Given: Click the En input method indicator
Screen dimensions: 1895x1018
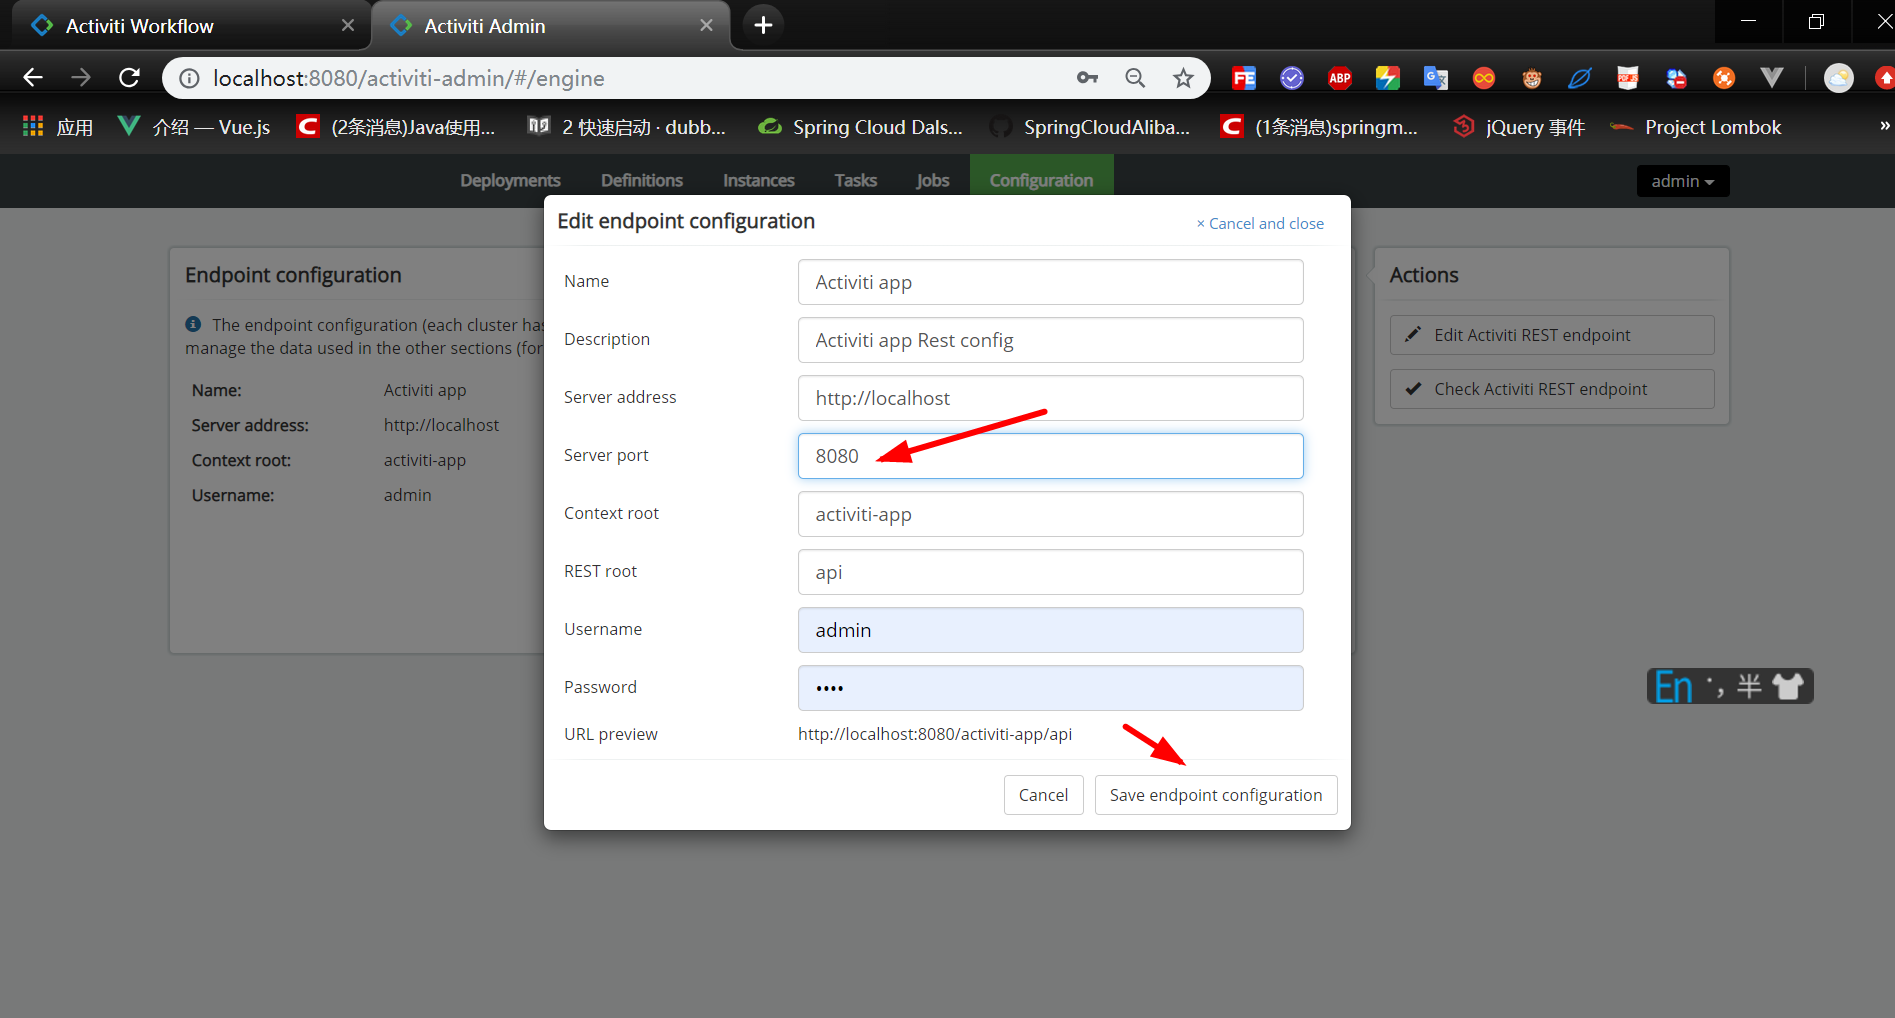Looking at the screenshot, I should point(1673,687).
